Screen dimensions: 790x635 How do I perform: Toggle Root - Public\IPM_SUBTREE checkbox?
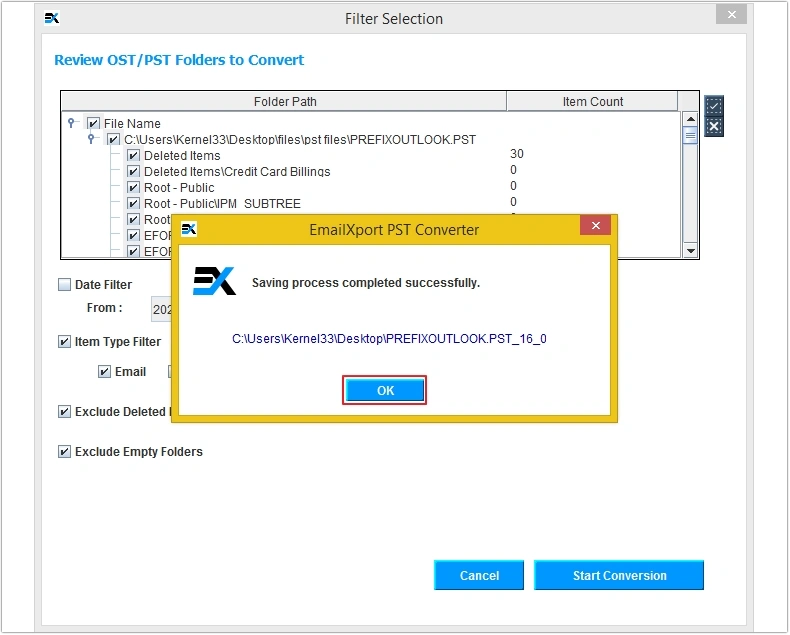click(133, 204)
